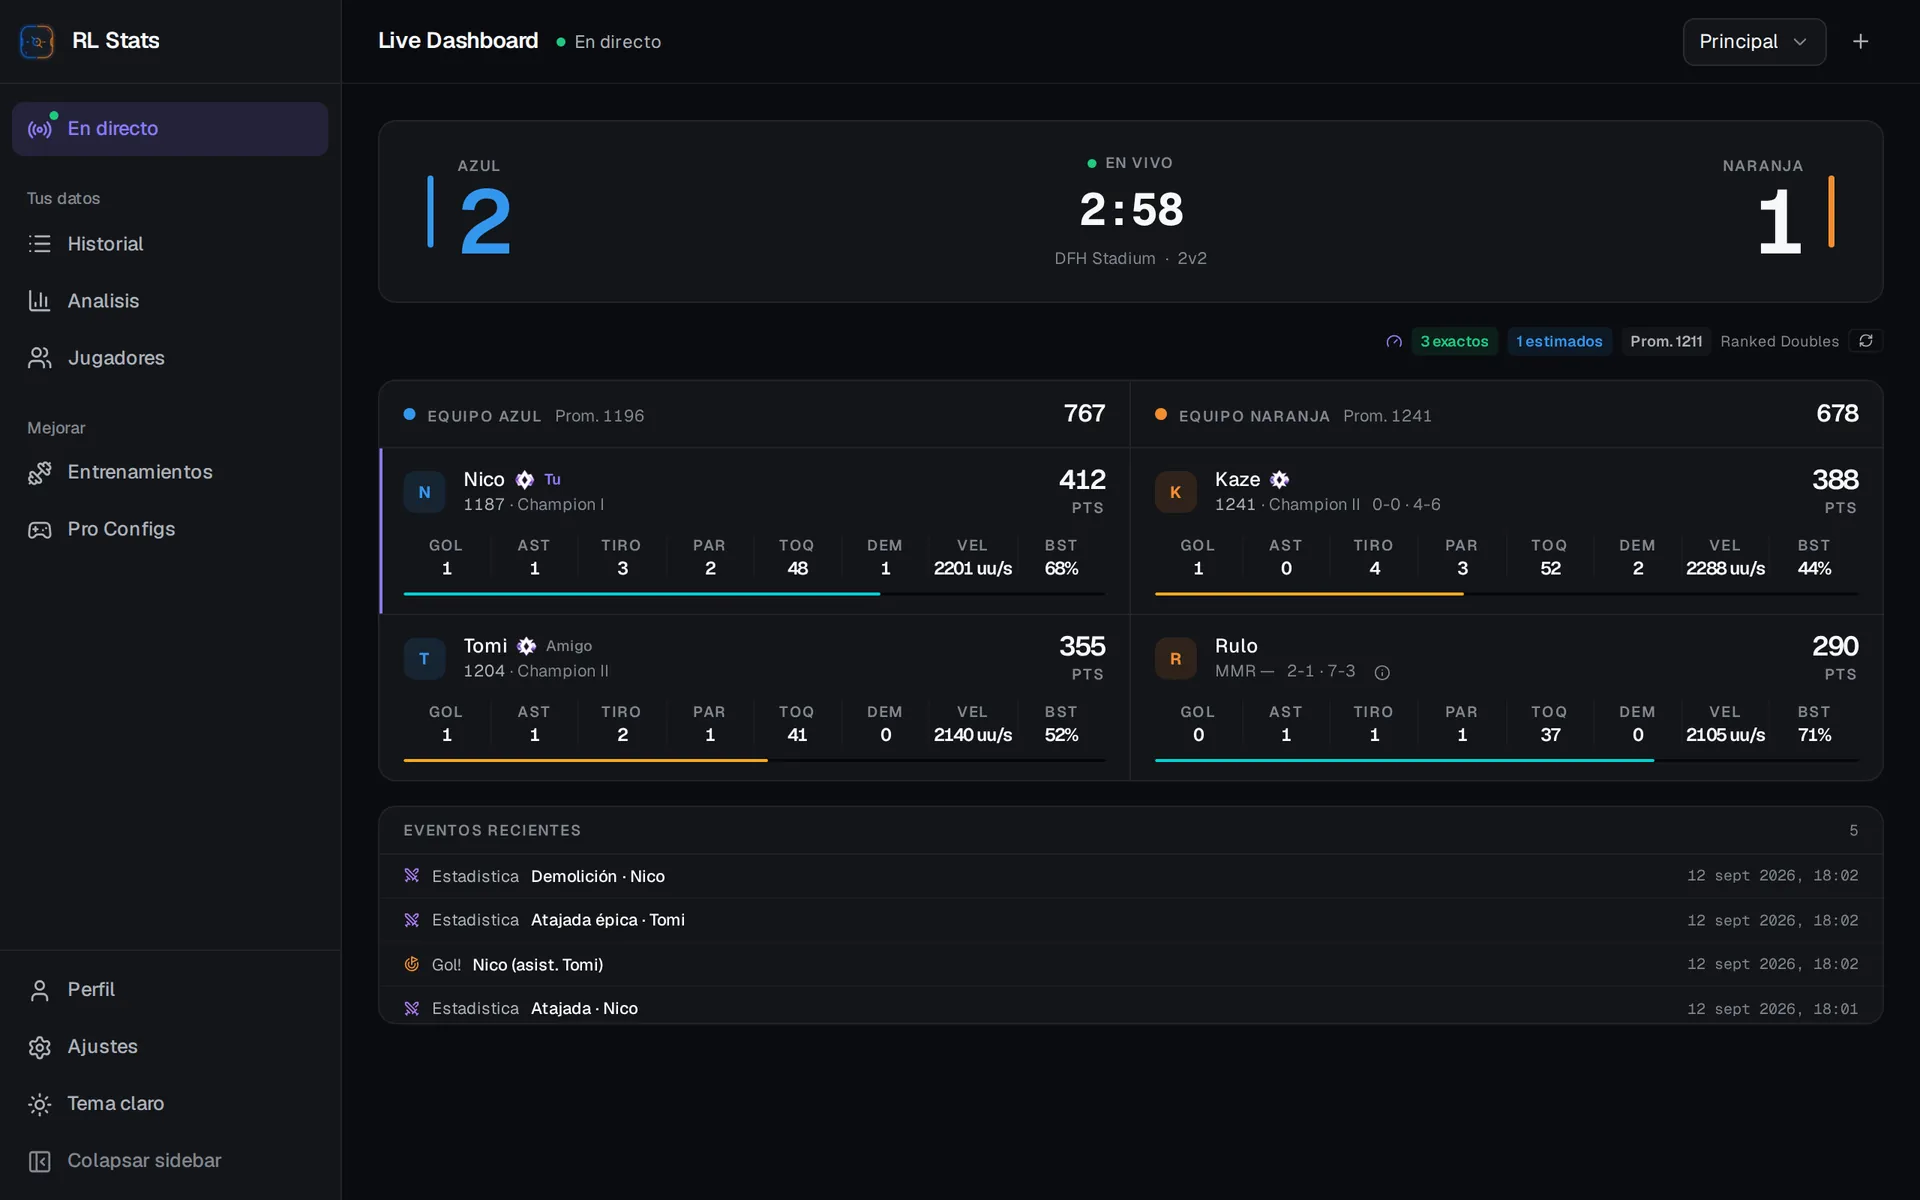Click Kaze's avatar K

(1175, 492)
